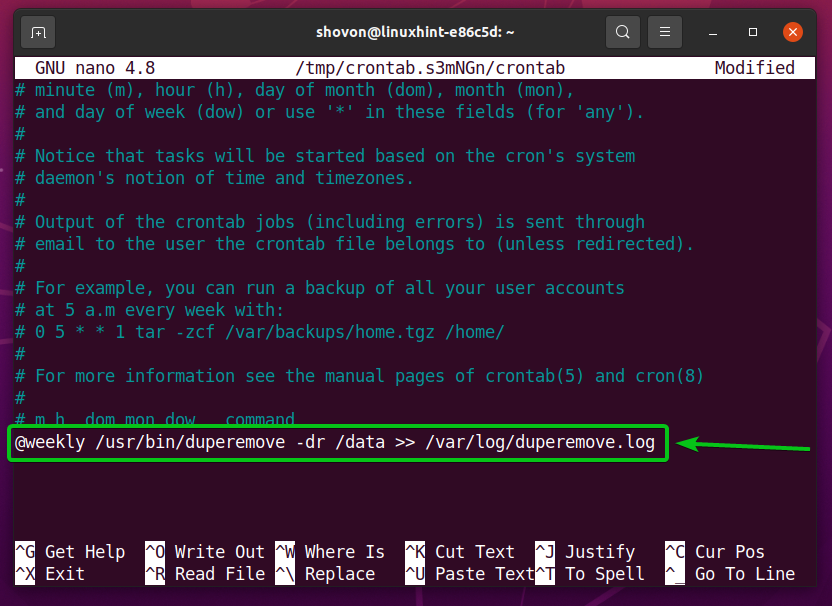Image resolution: width=832 pixels, height=606 pixels.
Task: Click the 'email to the user' comment line
Action: click(x=354, y=244)
